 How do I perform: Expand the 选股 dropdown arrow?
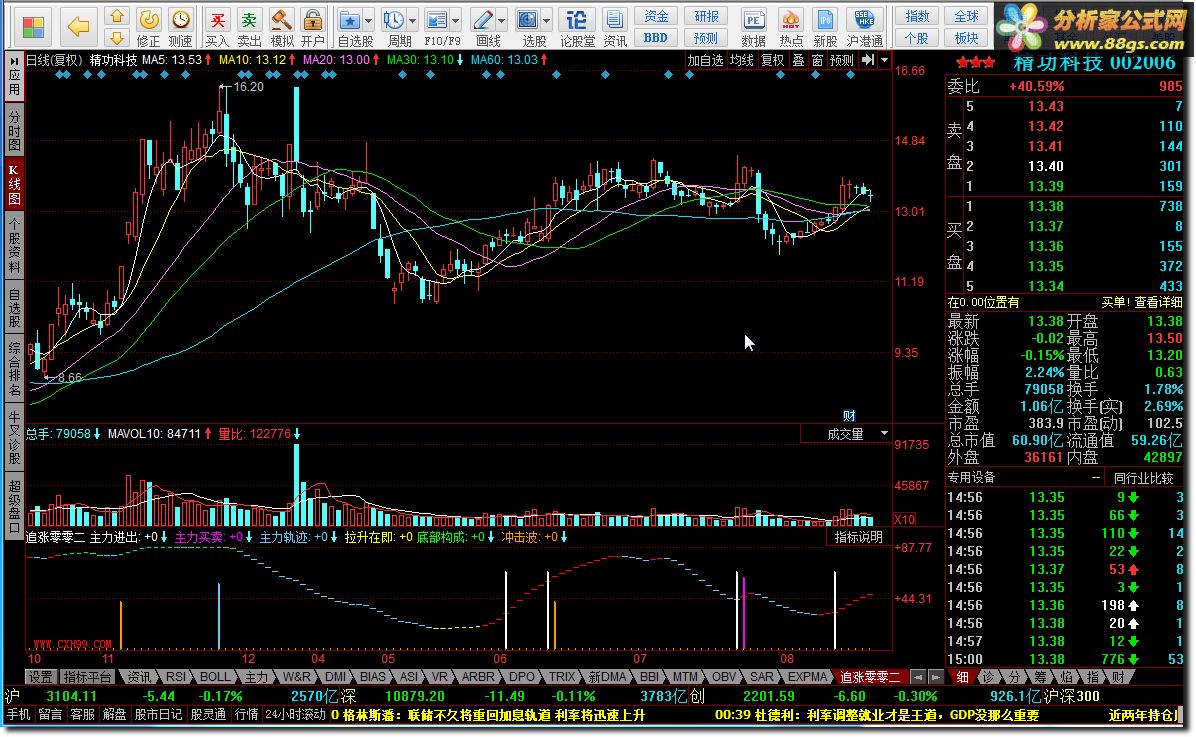click(x=547, y=21)
